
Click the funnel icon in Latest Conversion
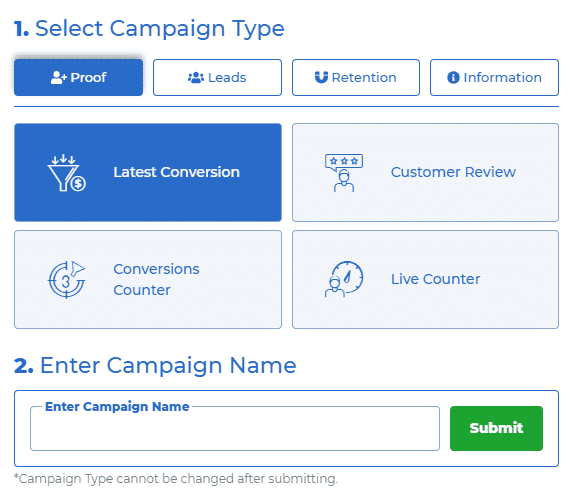66,173
